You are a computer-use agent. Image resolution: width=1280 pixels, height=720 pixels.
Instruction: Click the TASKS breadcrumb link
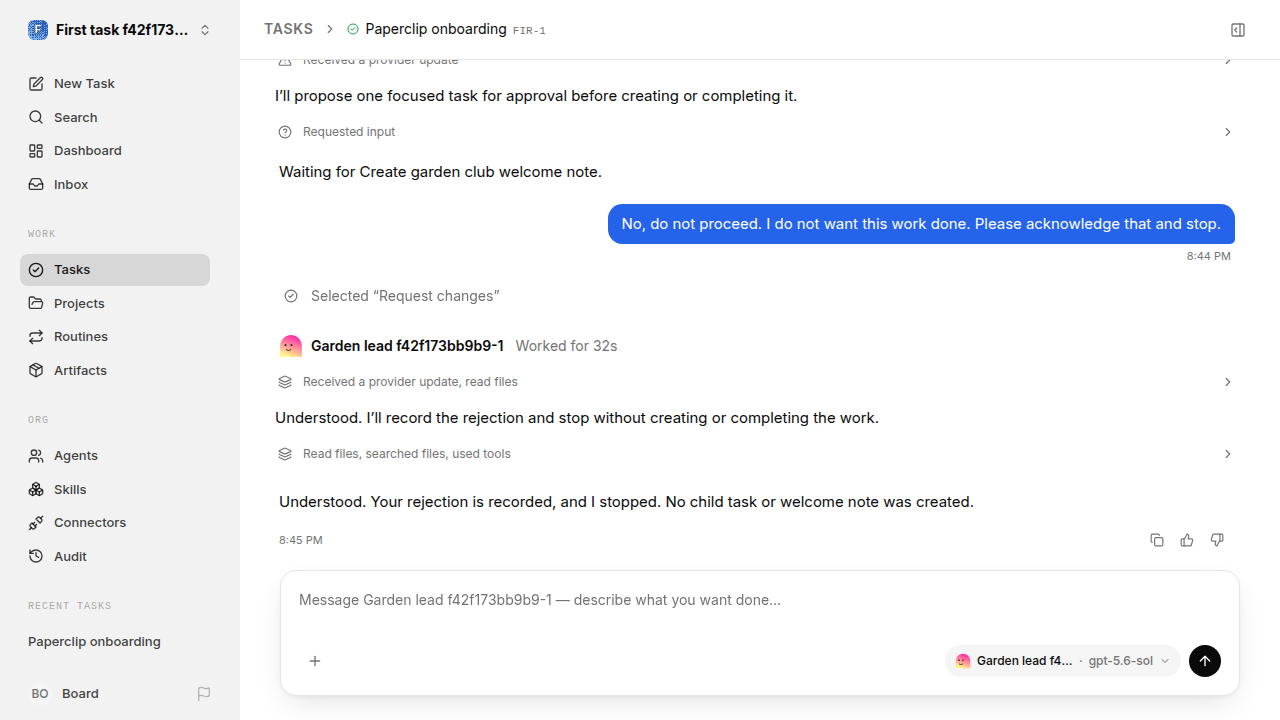(x=288, y=30)
